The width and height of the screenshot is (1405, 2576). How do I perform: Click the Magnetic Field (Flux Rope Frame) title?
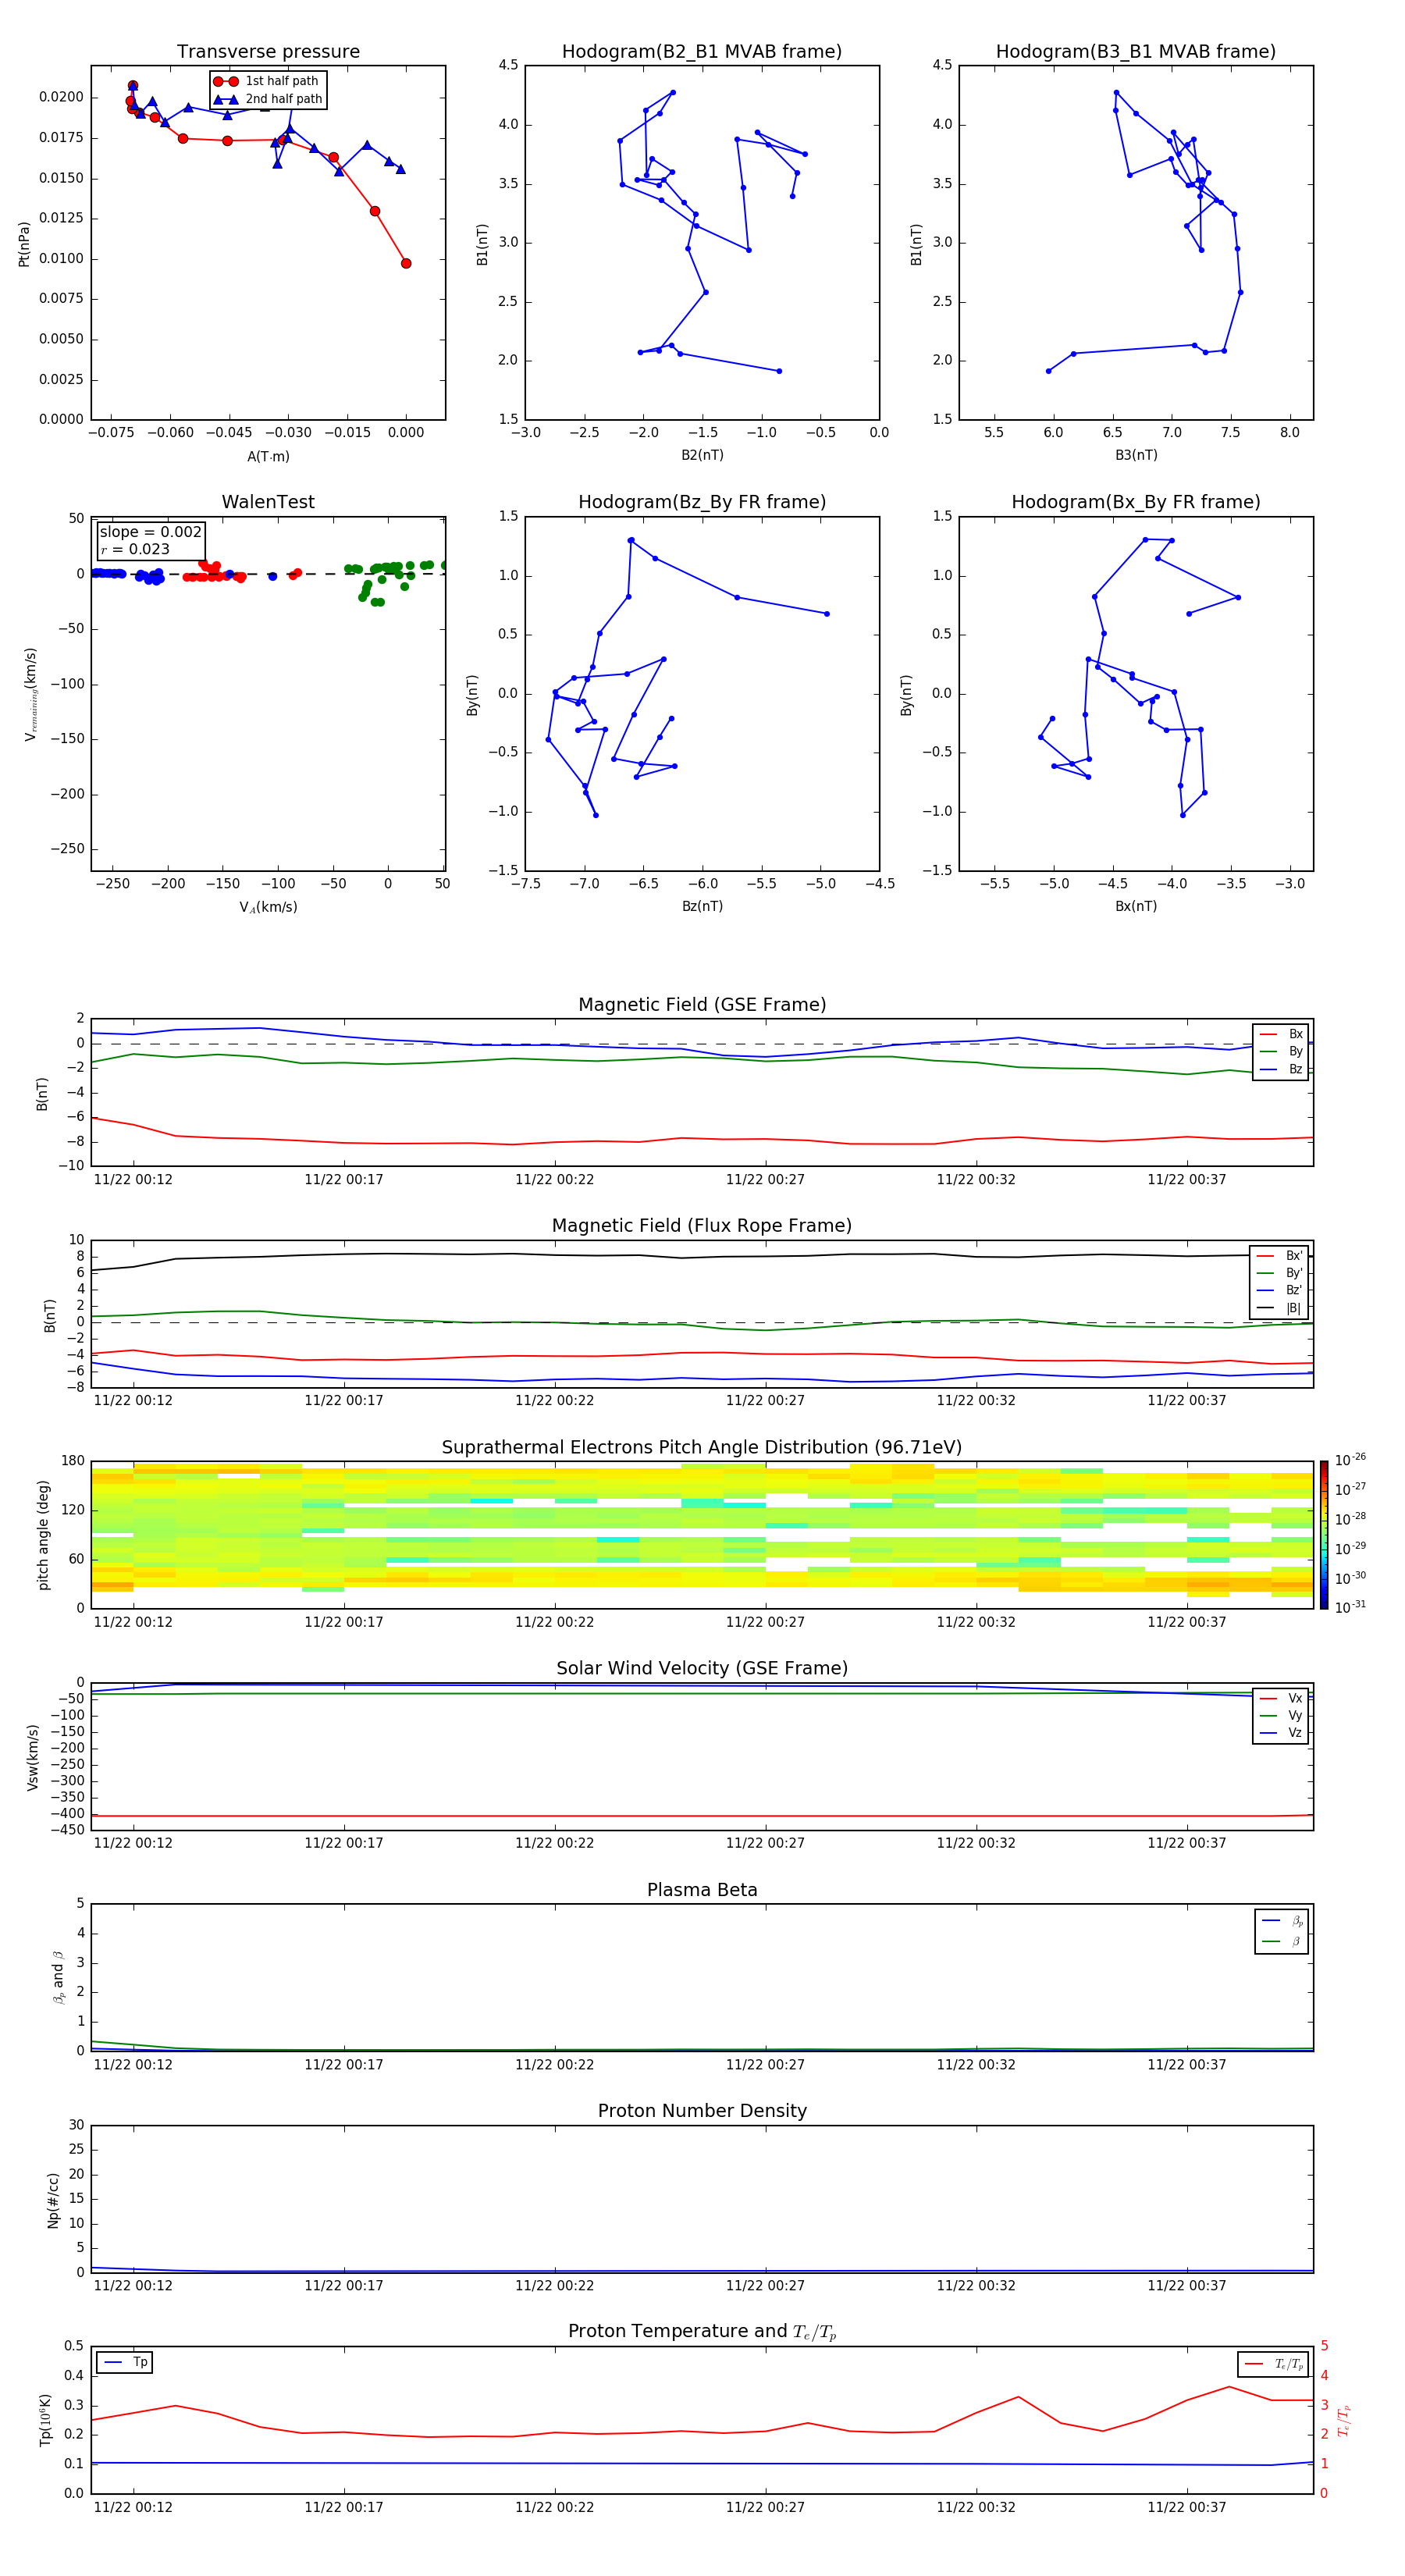(702, 1226)
